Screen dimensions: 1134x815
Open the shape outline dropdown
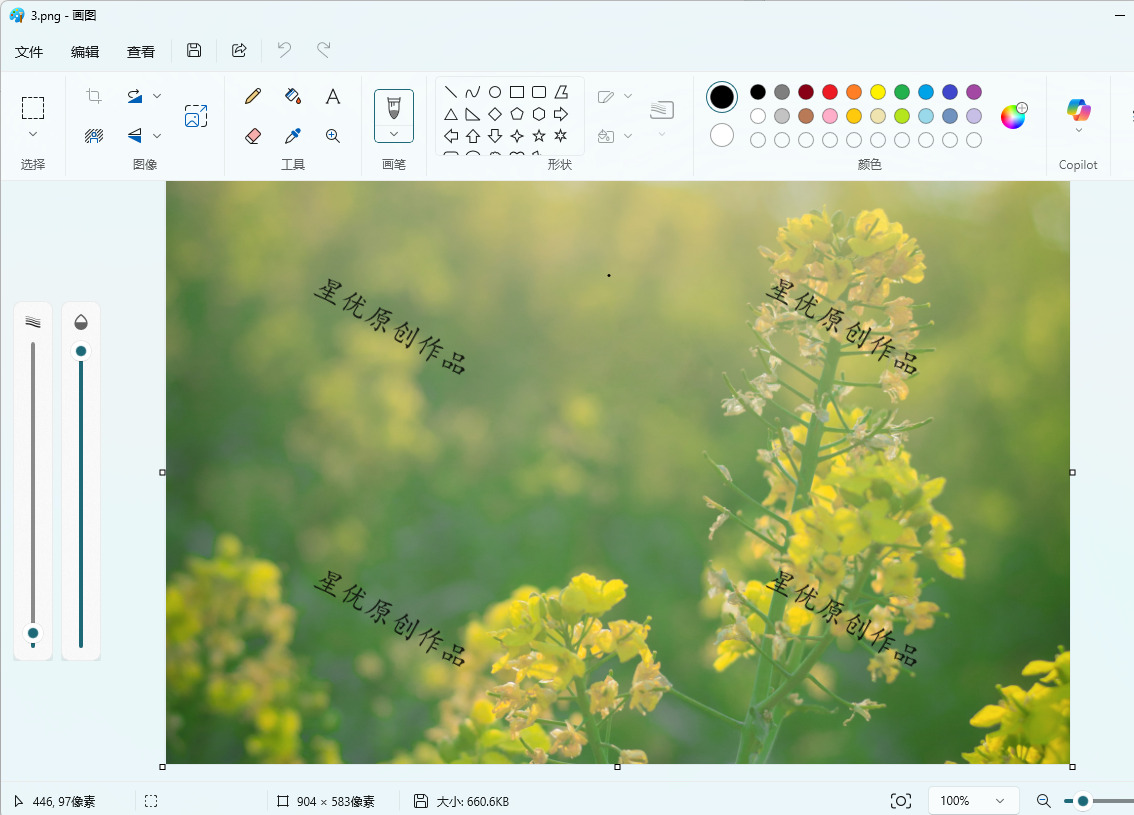coord(628,95)
